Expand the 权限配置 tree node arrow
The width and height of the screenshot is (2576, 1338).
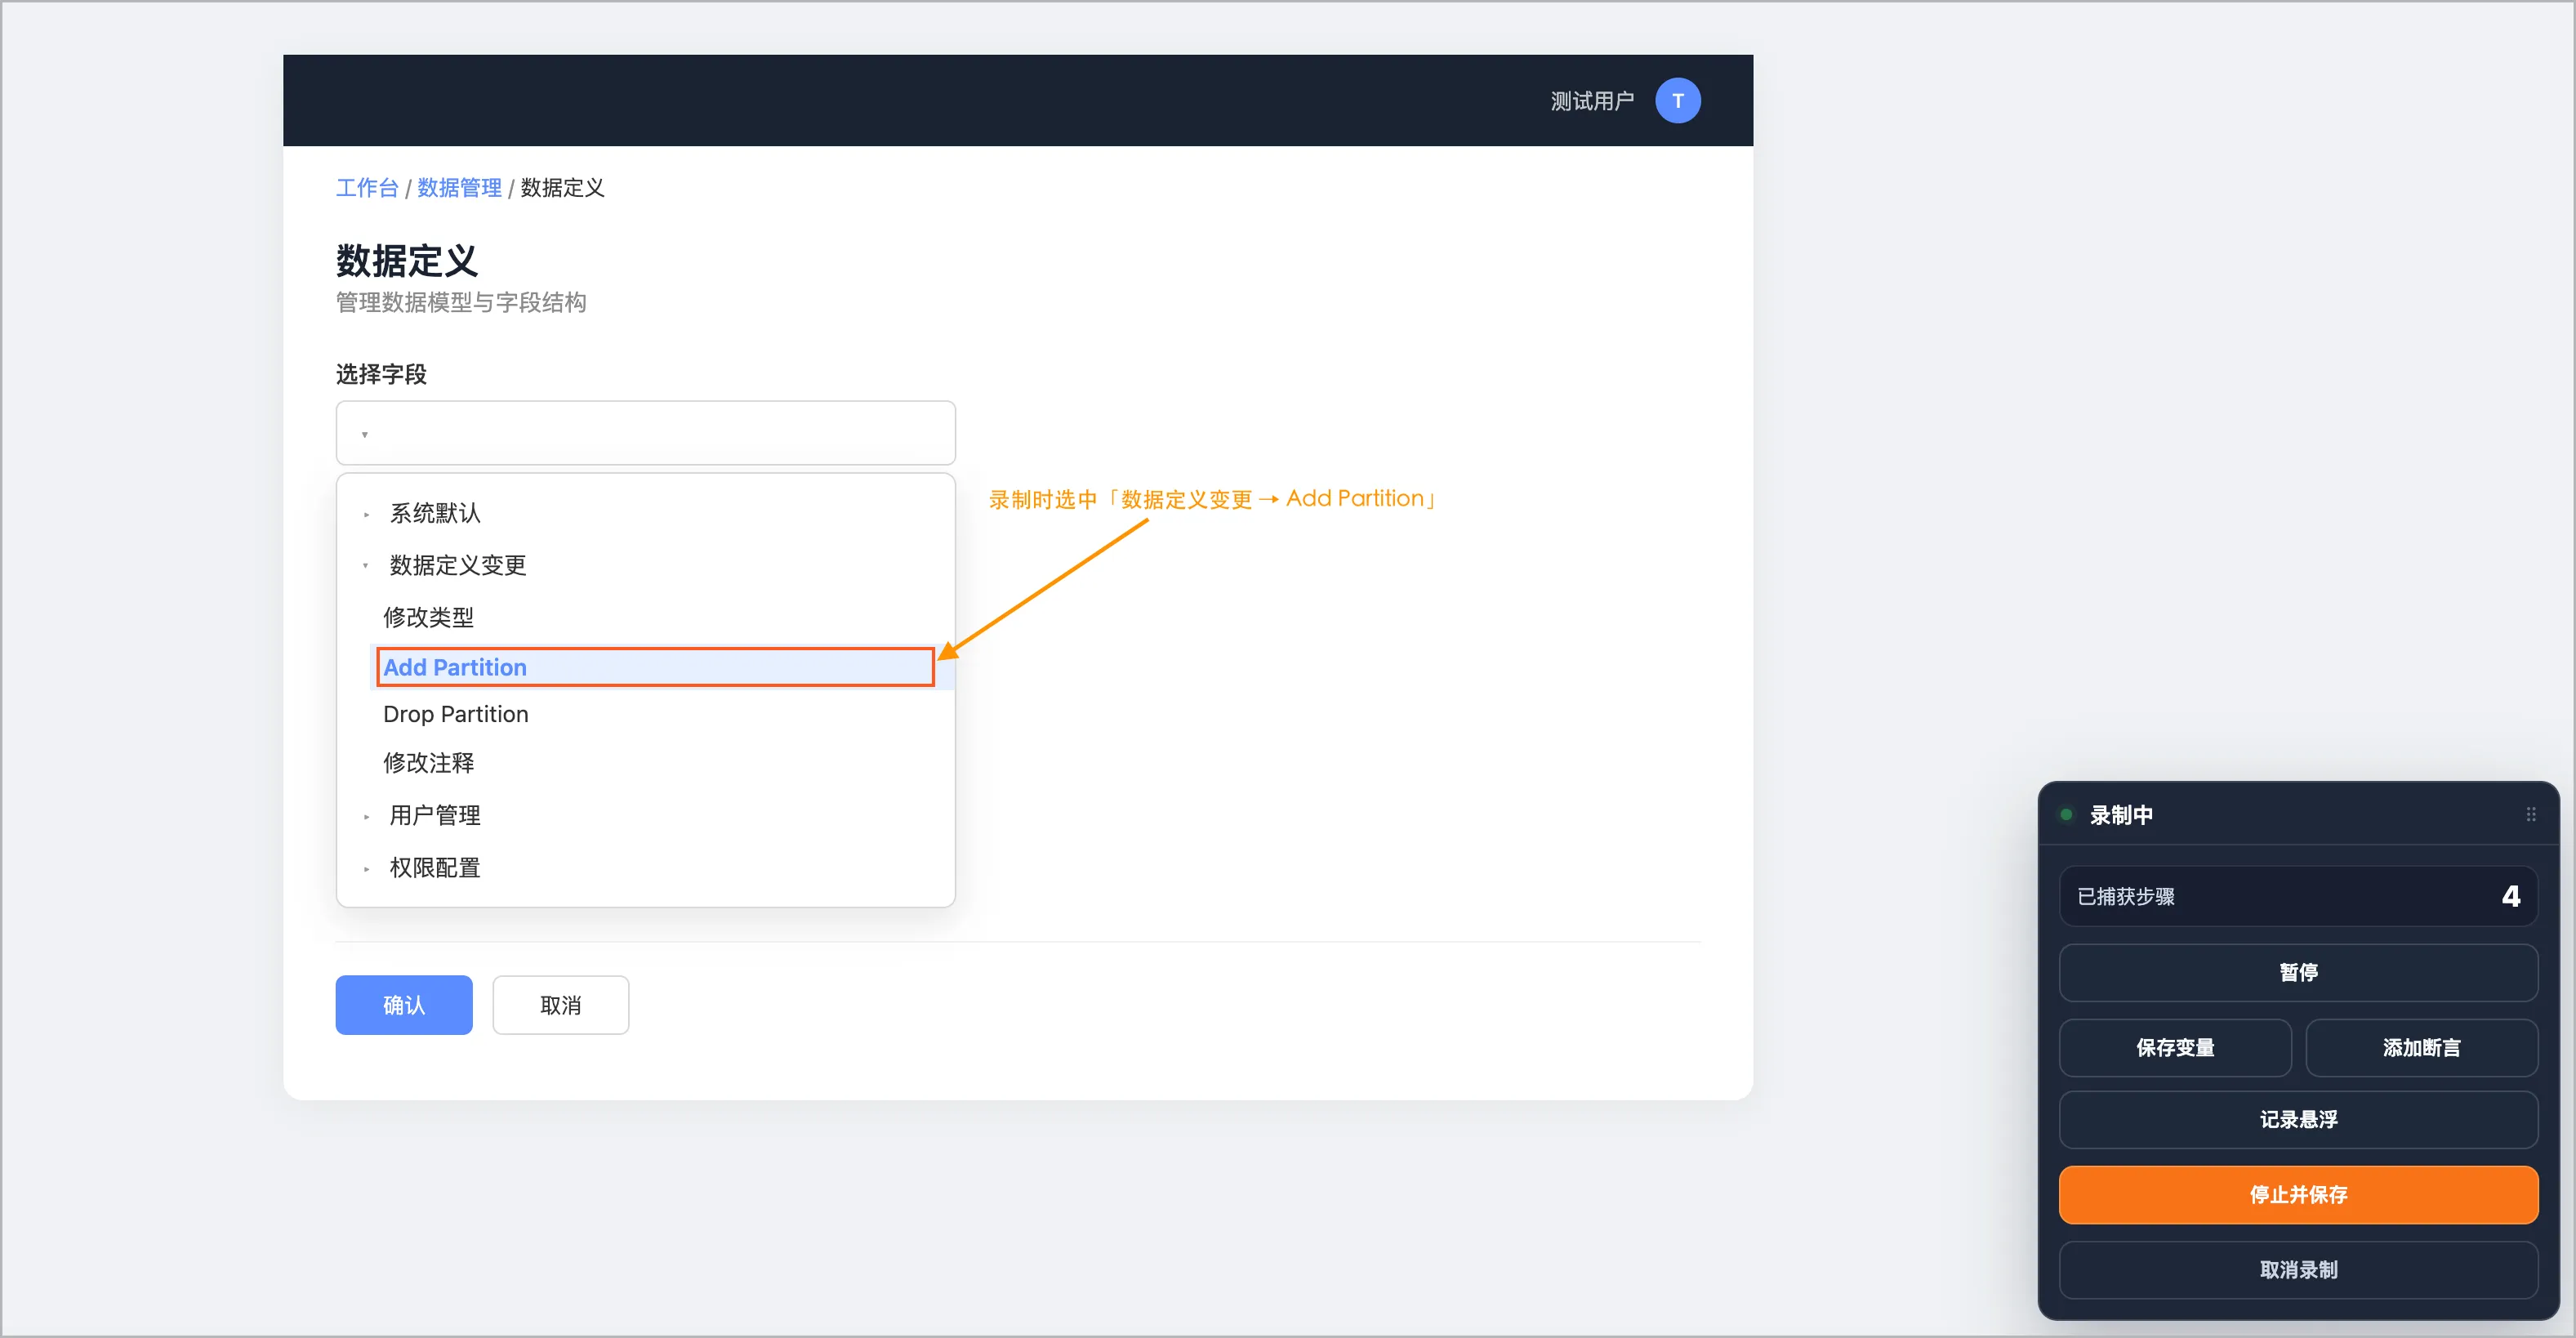coord(366,868)
